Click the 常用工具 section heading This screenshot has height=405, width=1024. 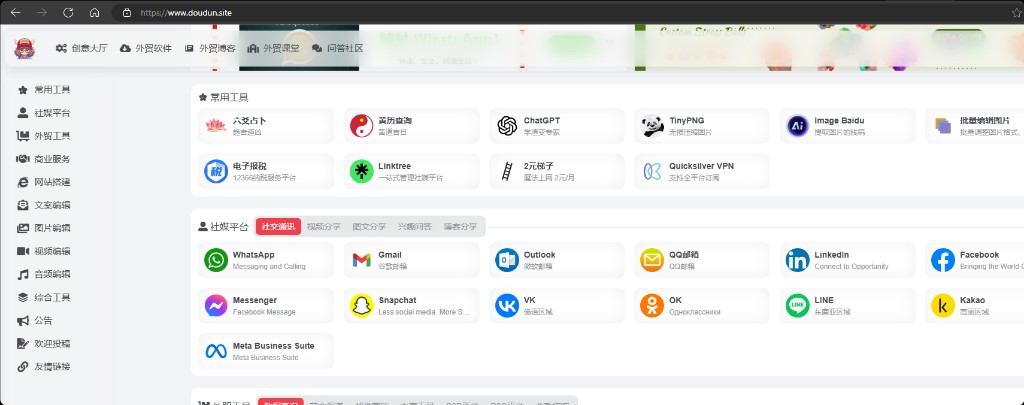[223, 97]
